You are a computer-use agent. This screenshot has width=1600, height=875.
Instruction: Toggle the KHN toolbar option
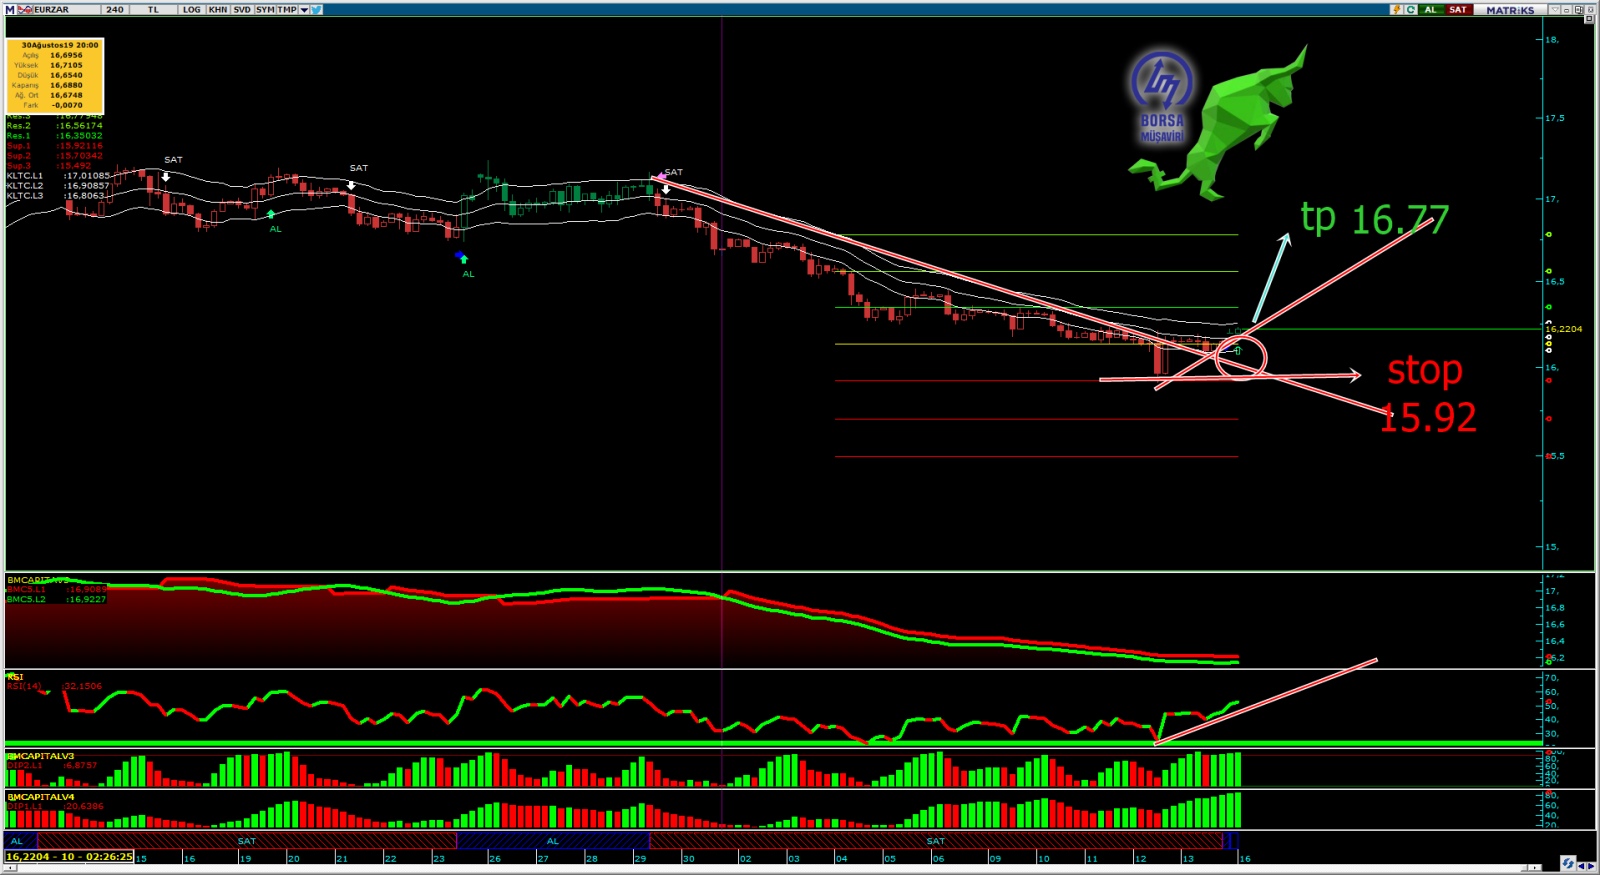click(218, 9)
